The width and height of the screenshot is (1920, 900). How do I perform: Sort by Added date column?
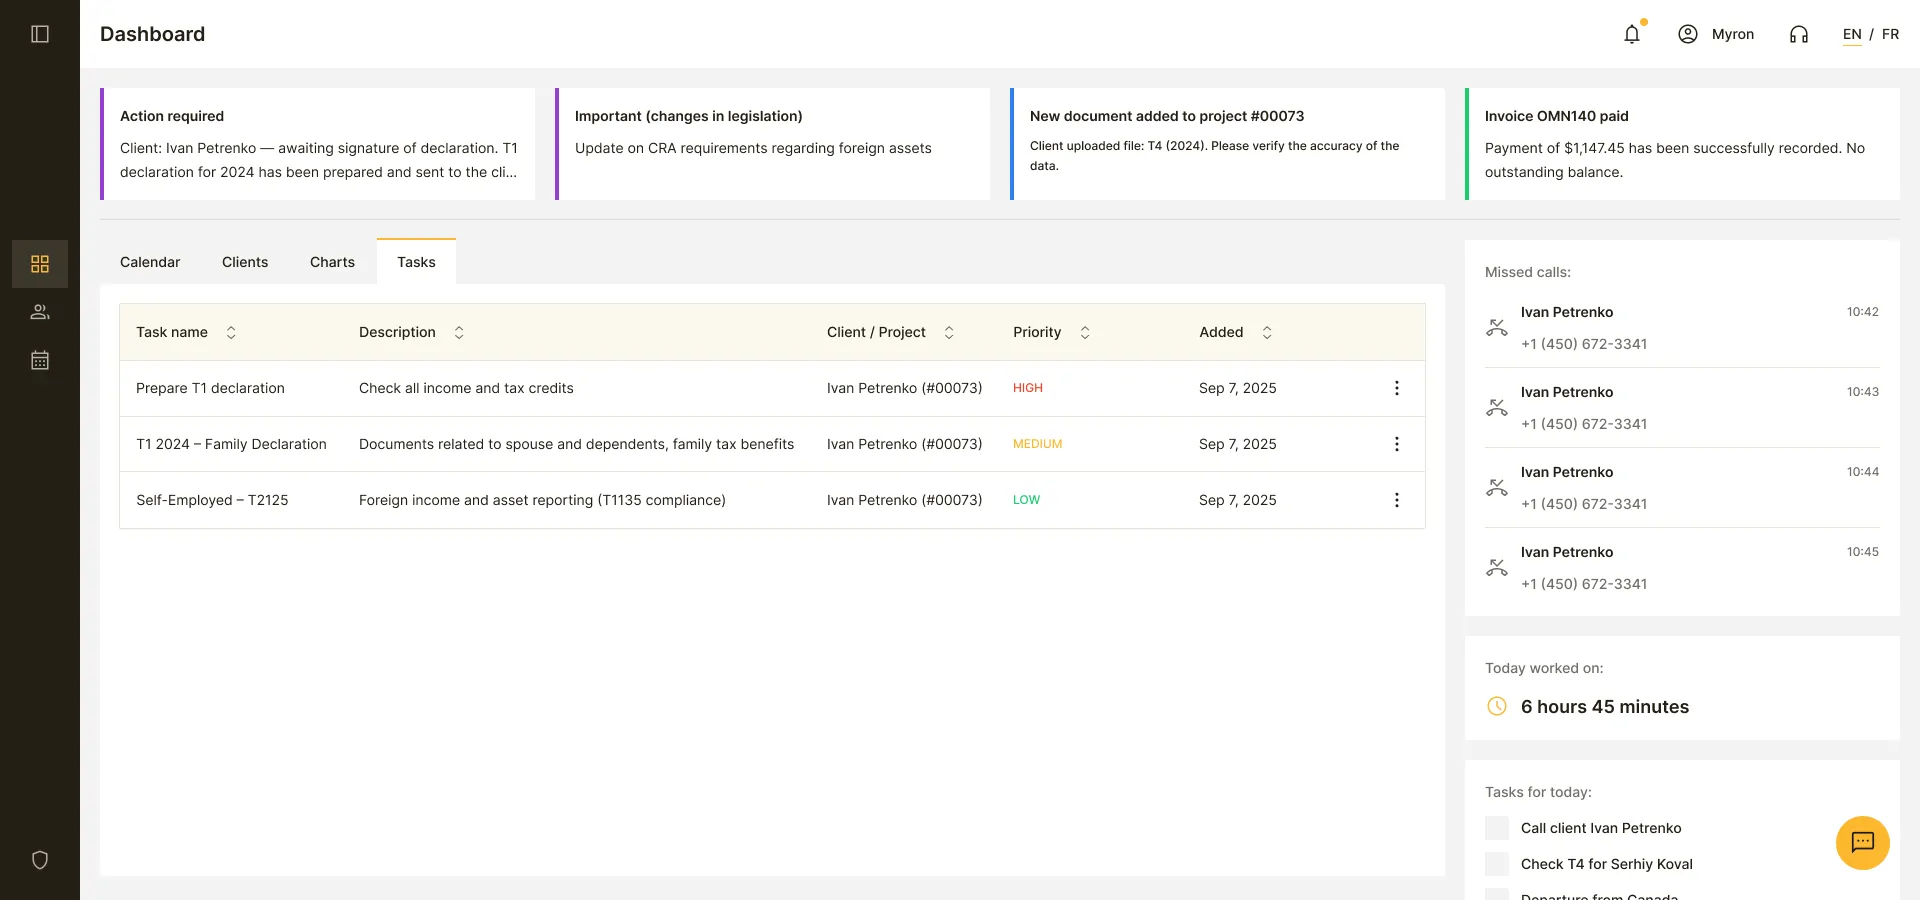coord(1267,332)
